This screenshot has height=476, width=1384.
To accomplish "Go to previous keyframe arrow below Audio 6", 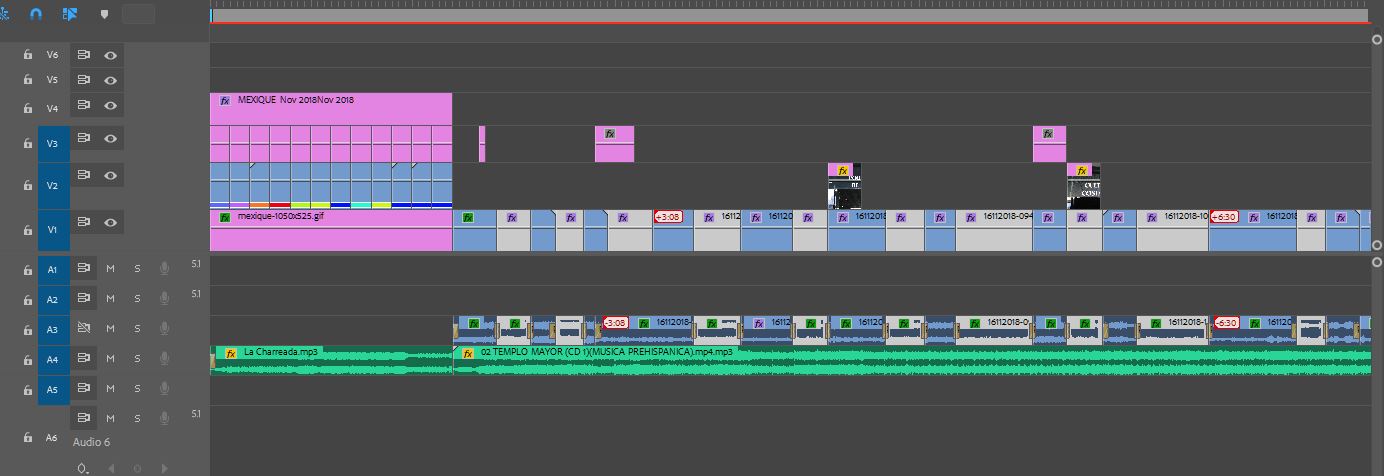I will coord(111,468).
